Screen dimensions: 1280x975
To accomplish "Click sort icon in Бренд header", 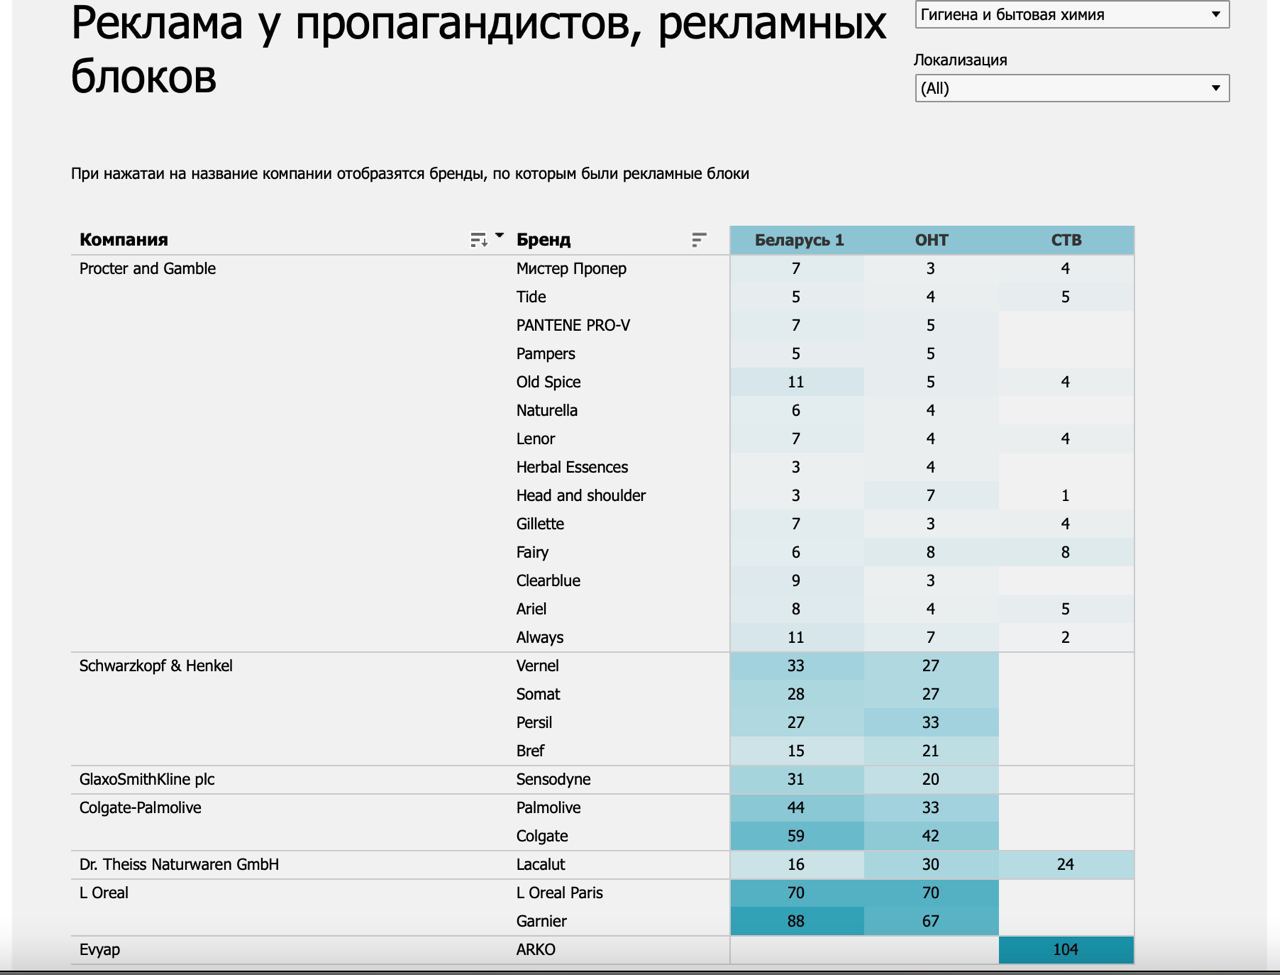I will point(699,240).
